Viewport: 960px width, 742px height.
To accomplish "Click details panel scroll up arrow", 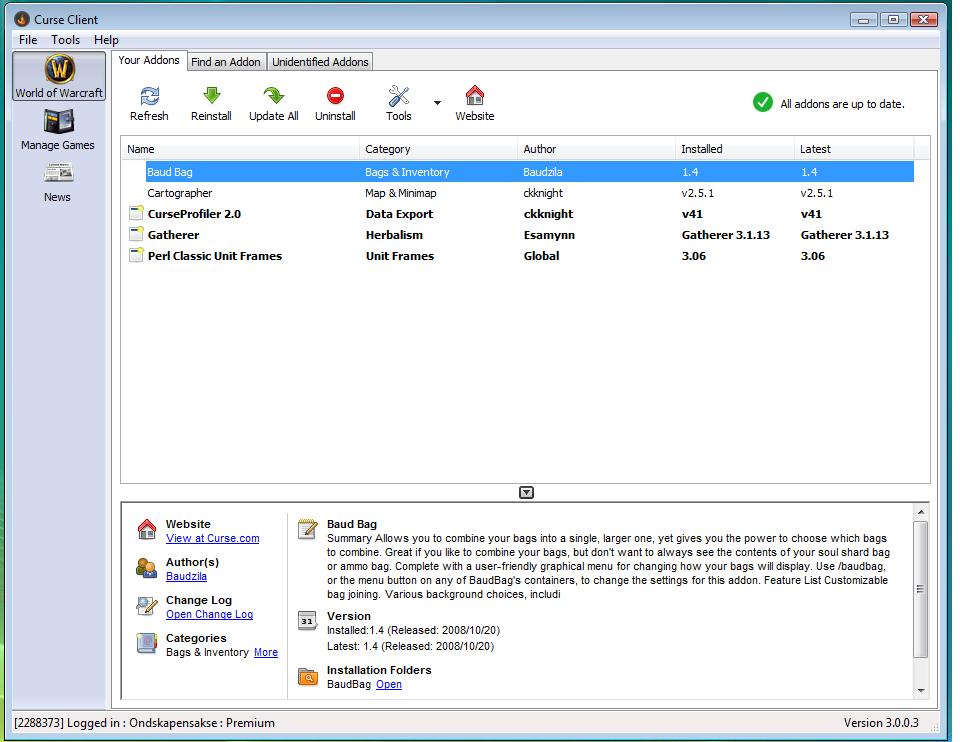I will tap(921, 512).
